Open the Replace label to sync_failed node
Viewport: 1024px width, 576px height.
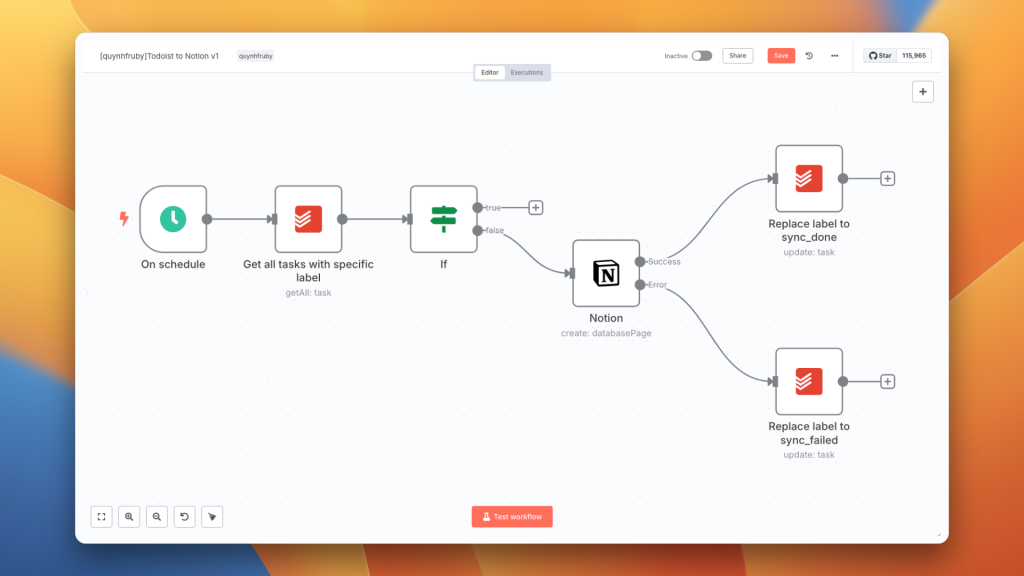click(809, 381)
